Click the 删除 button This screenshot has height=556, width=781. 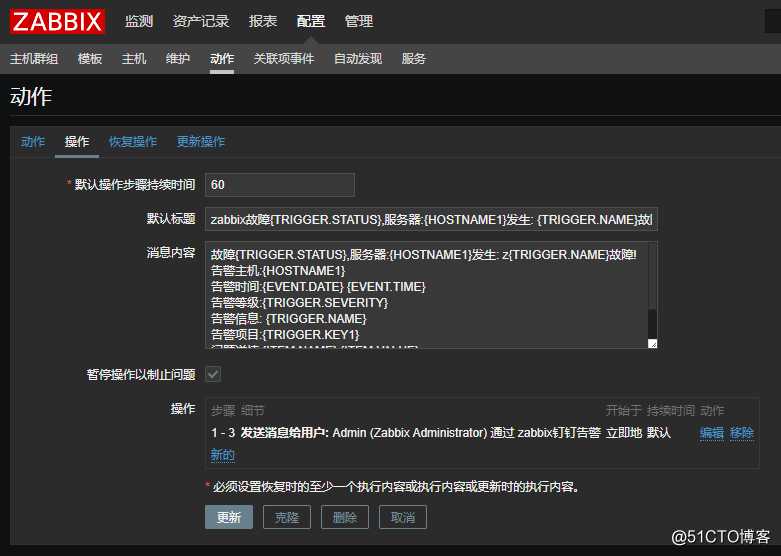tap(345, 517)
